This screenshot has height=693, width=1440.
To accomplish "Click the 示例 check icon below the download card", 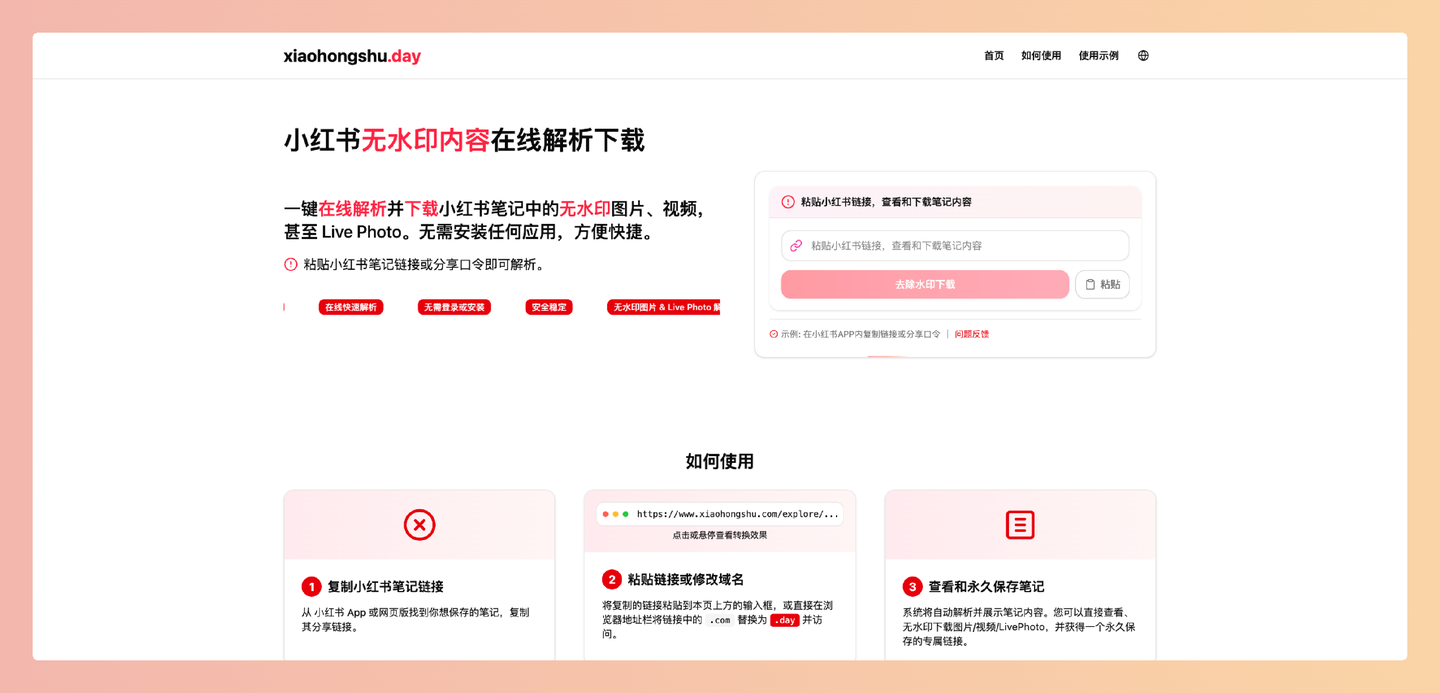I will point(772,333).
